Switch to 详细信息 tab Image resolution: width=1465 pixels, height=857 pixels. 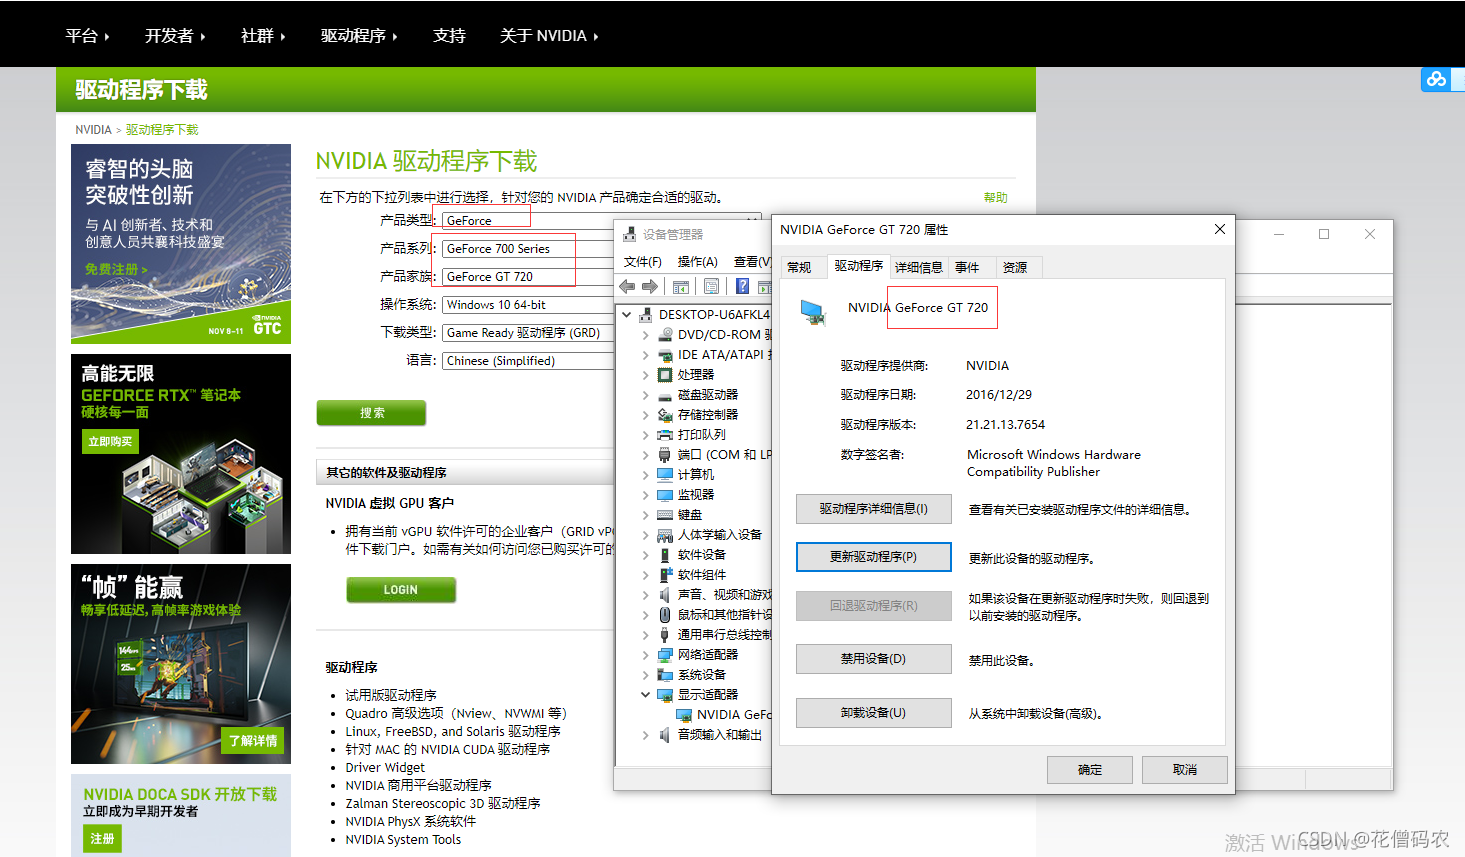coord(919,267)
